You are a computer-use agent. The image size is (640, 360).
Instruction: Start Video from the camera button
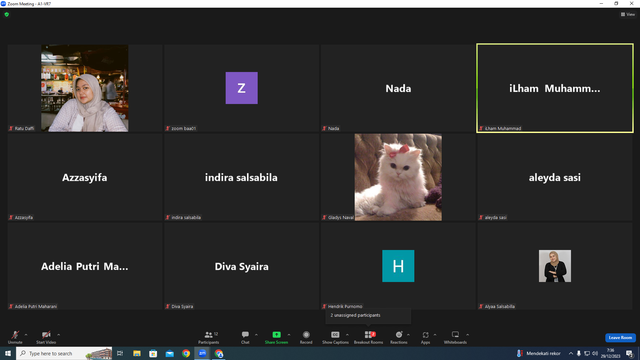[46, 337]
